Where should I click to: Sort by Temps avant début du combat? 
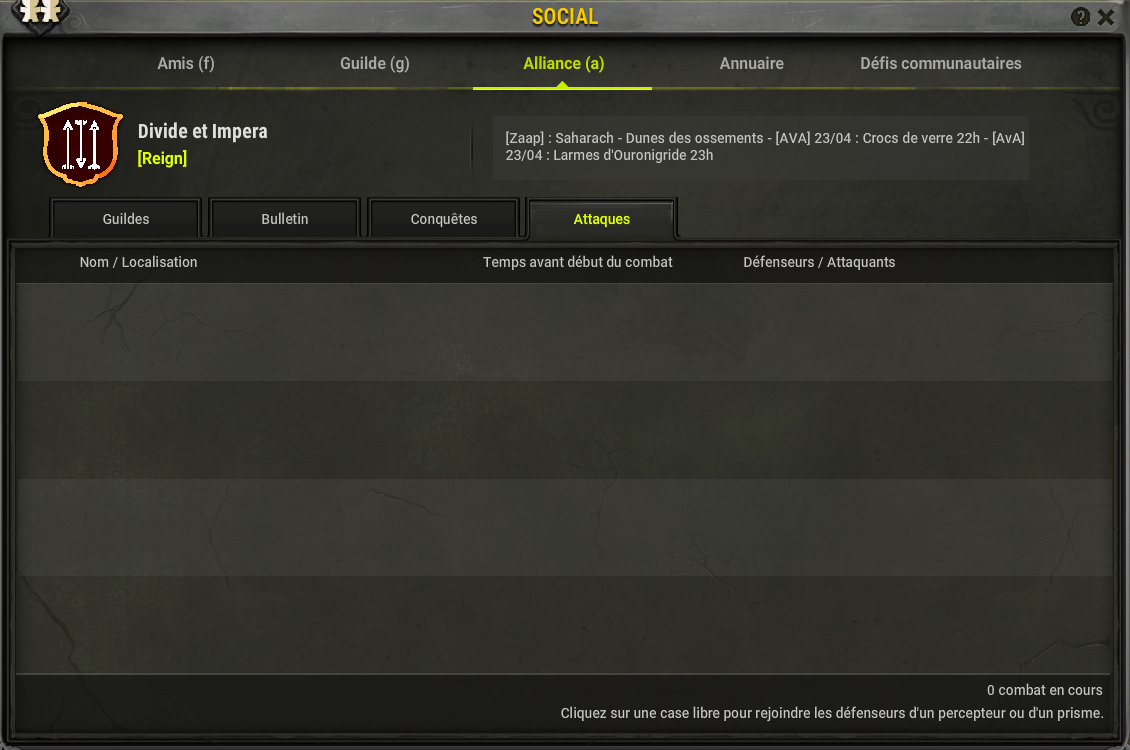[x=577, y=262]
